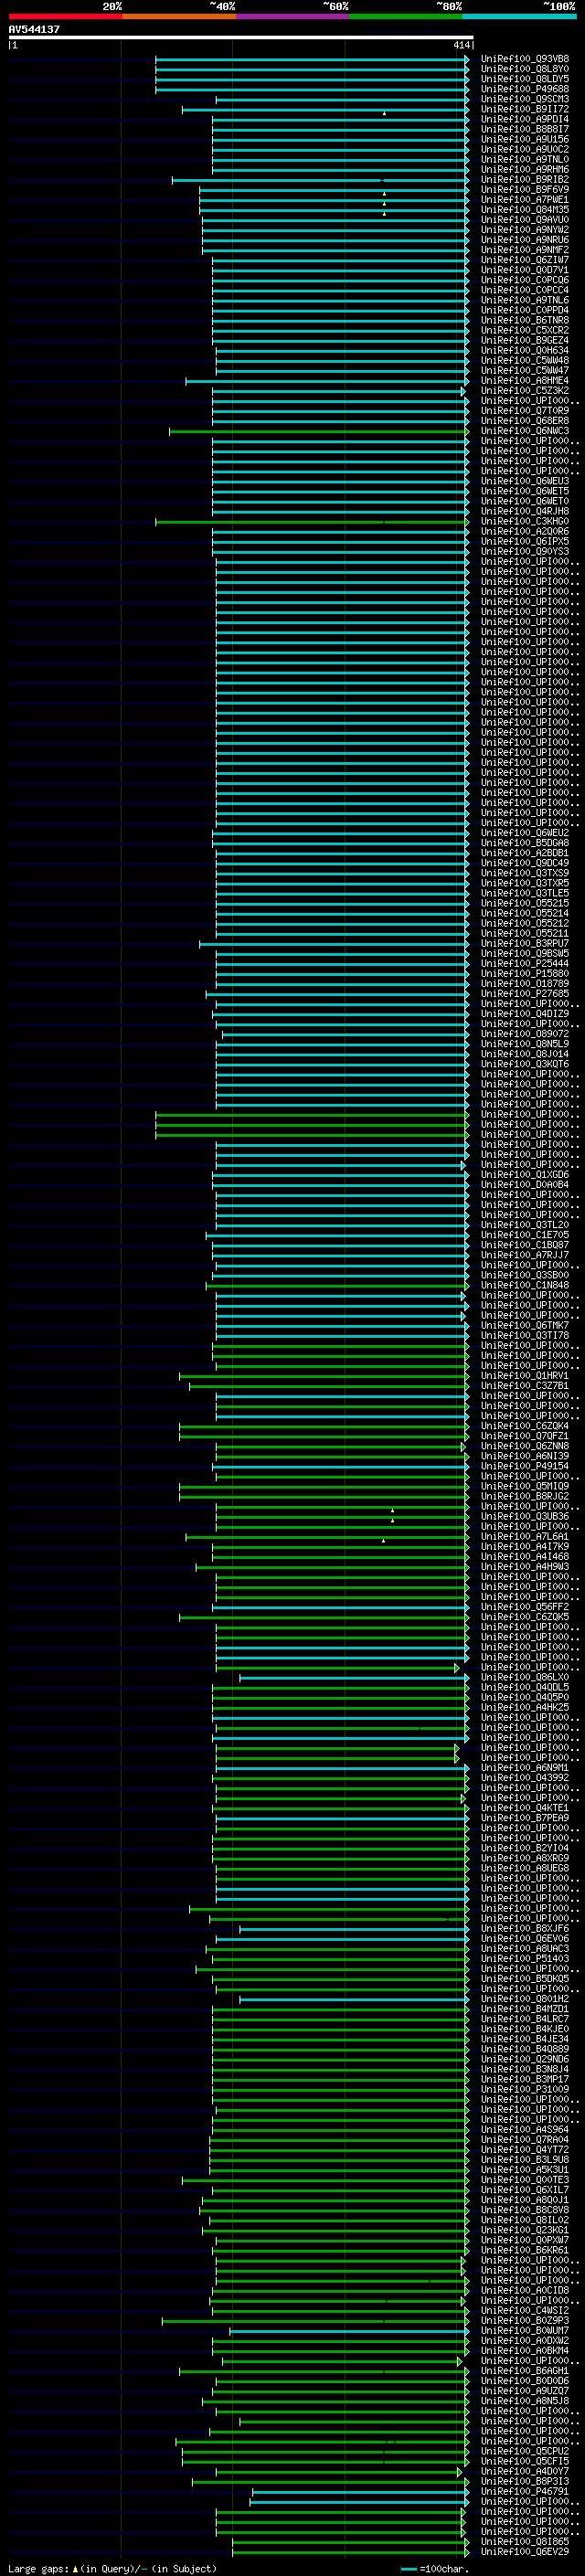
Task: Select label UniRef100_B9F6V9
Action: coord(525,190)
